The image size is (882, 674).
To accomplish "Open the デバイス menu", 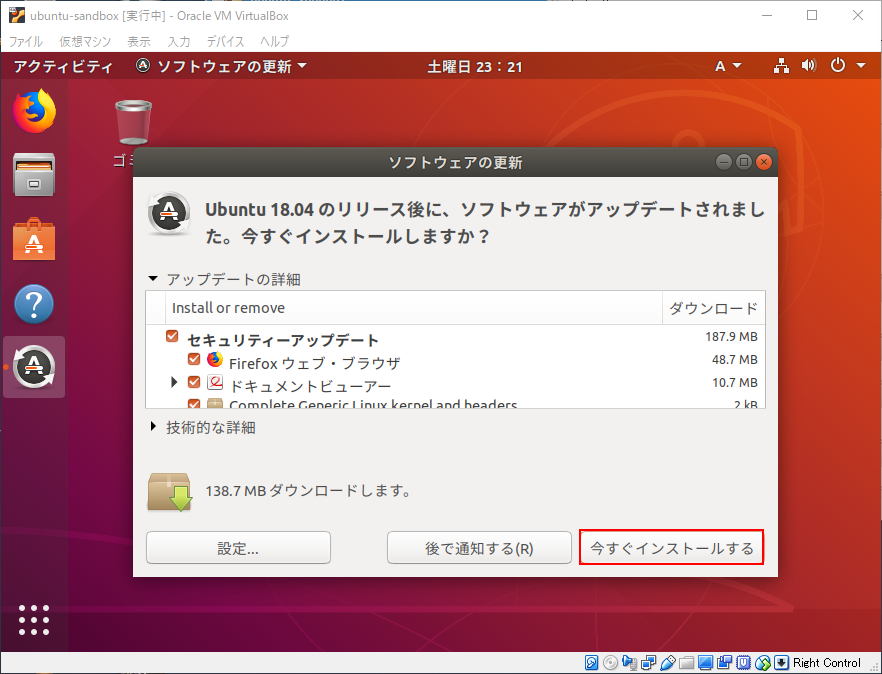I will click(x=225, y=41).
